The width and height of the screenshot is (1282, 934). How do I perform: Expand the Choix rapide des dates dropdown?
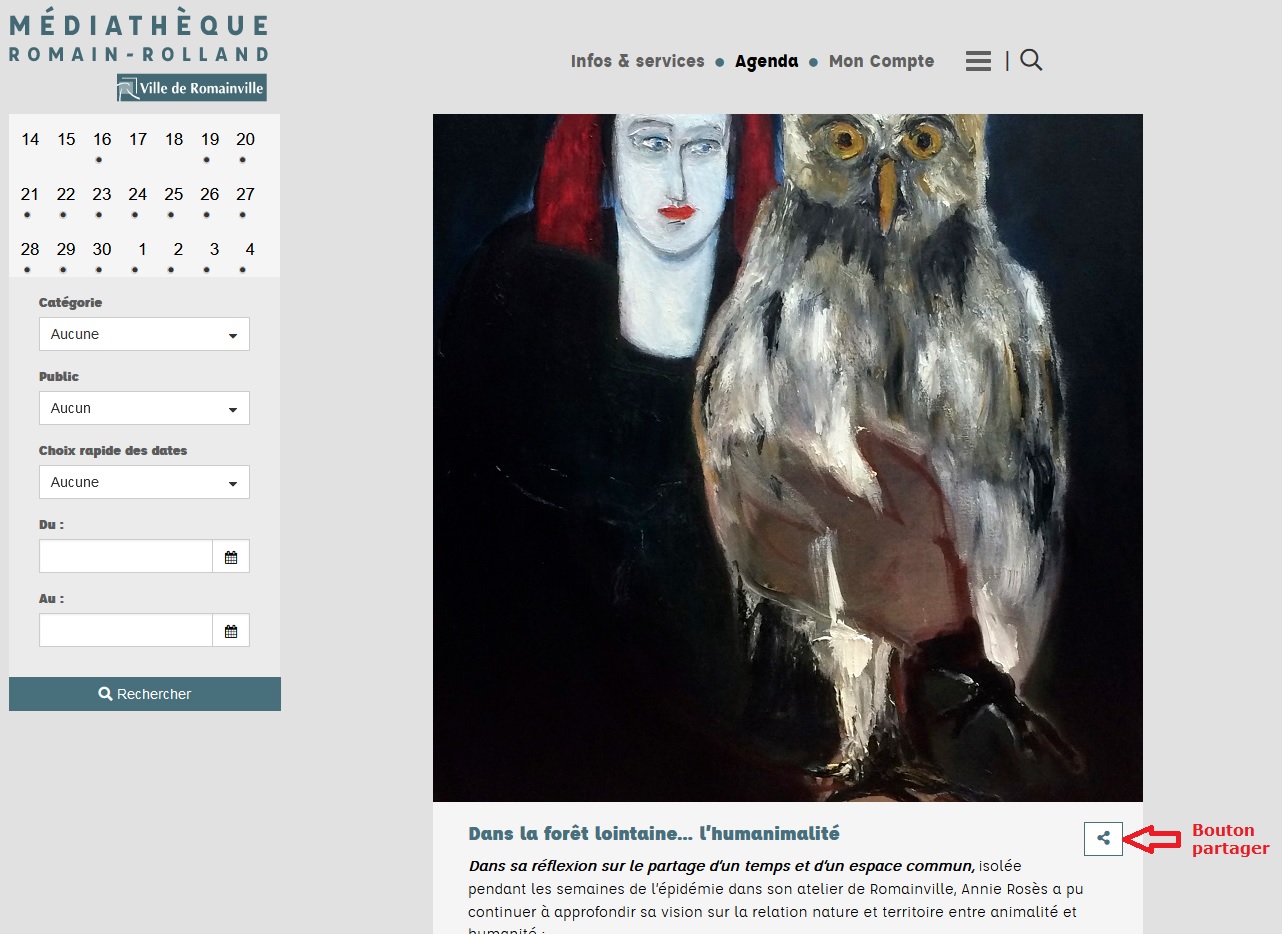(x=144, y=482)
